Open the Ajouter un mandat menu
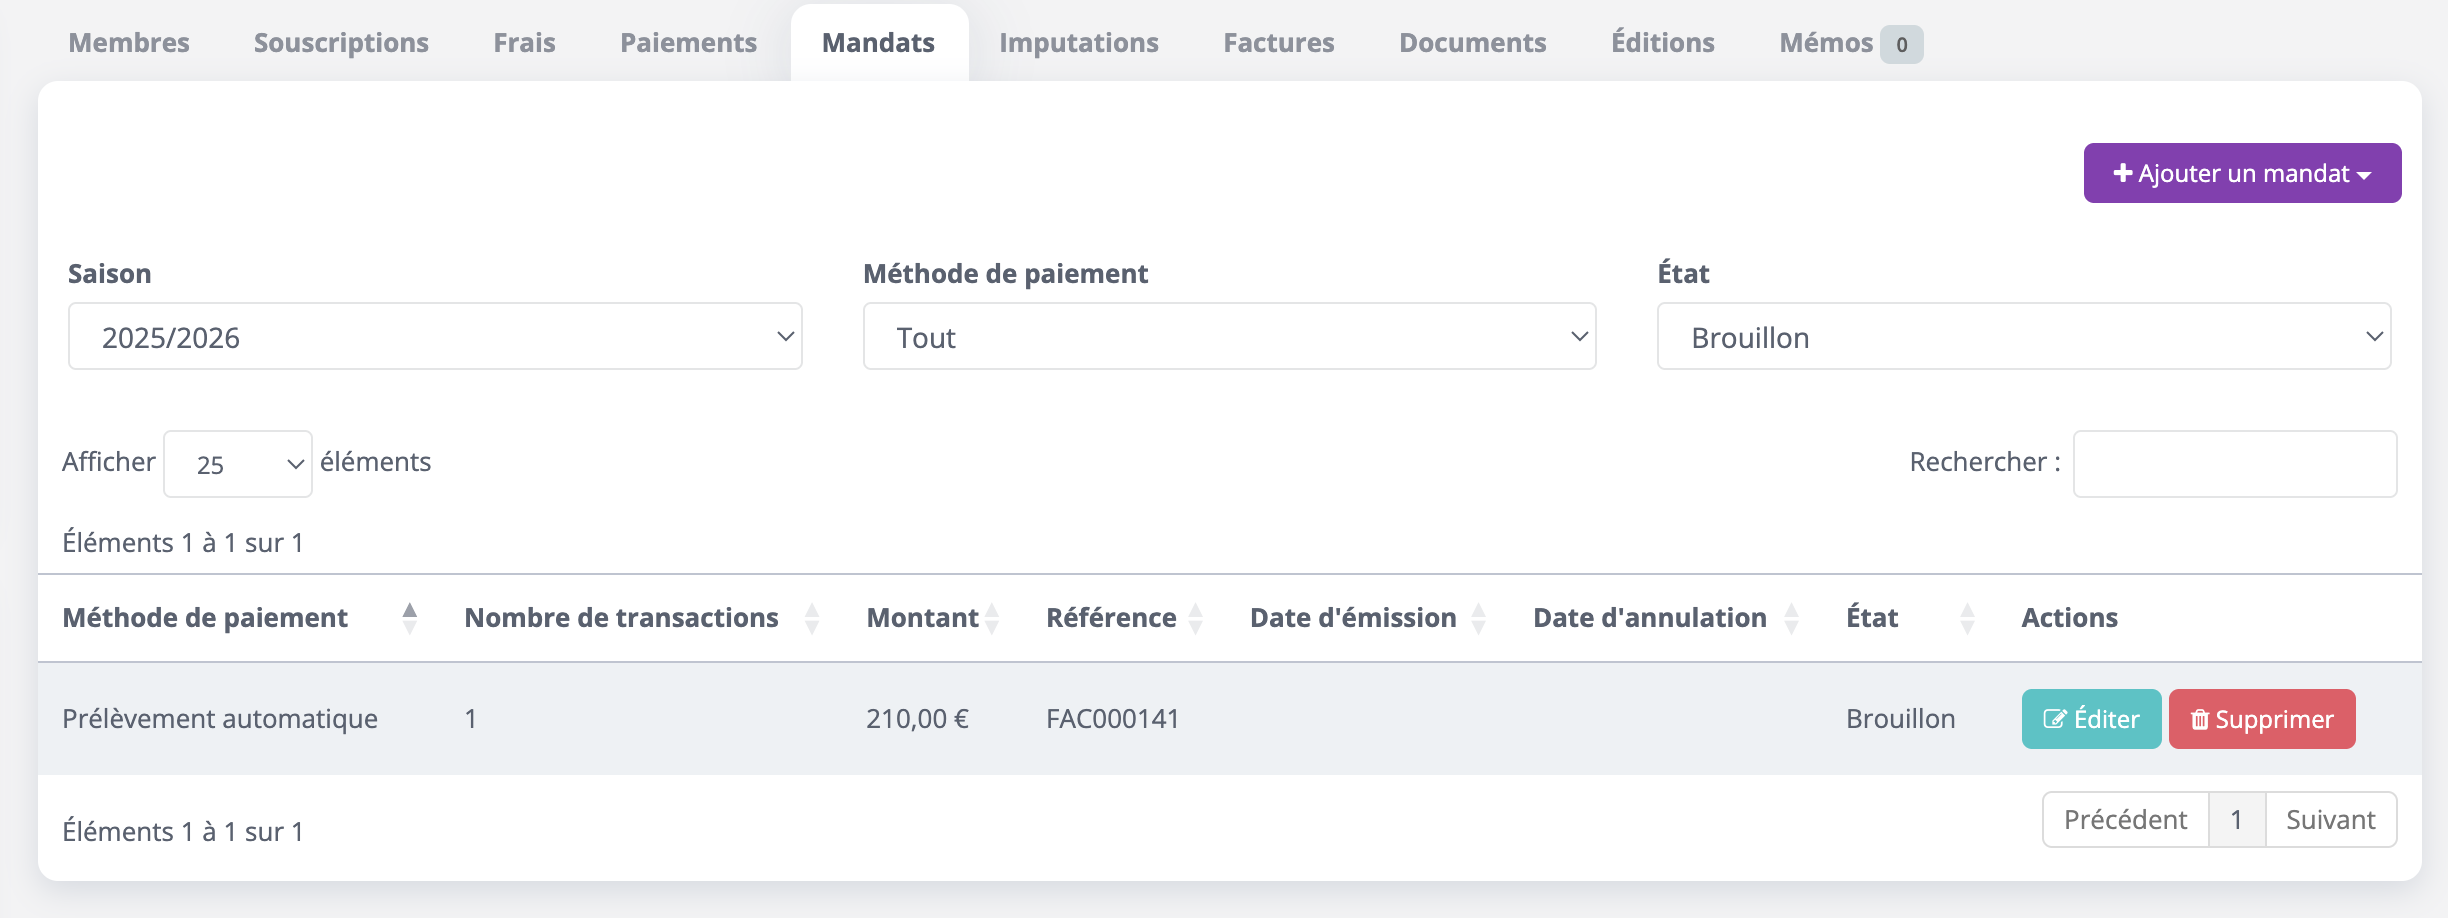 pyautogui.click(x=2241, y=173)
